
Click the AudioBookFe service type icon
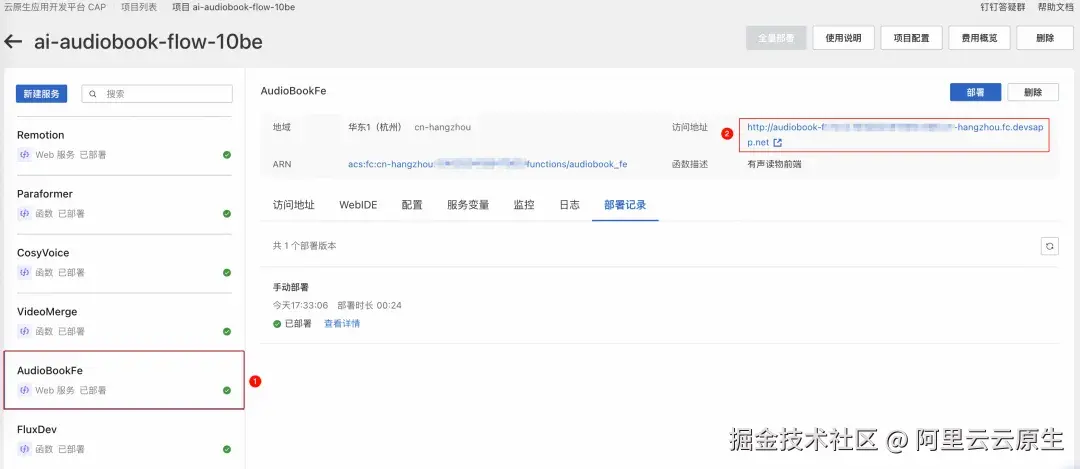pos(24,390)
